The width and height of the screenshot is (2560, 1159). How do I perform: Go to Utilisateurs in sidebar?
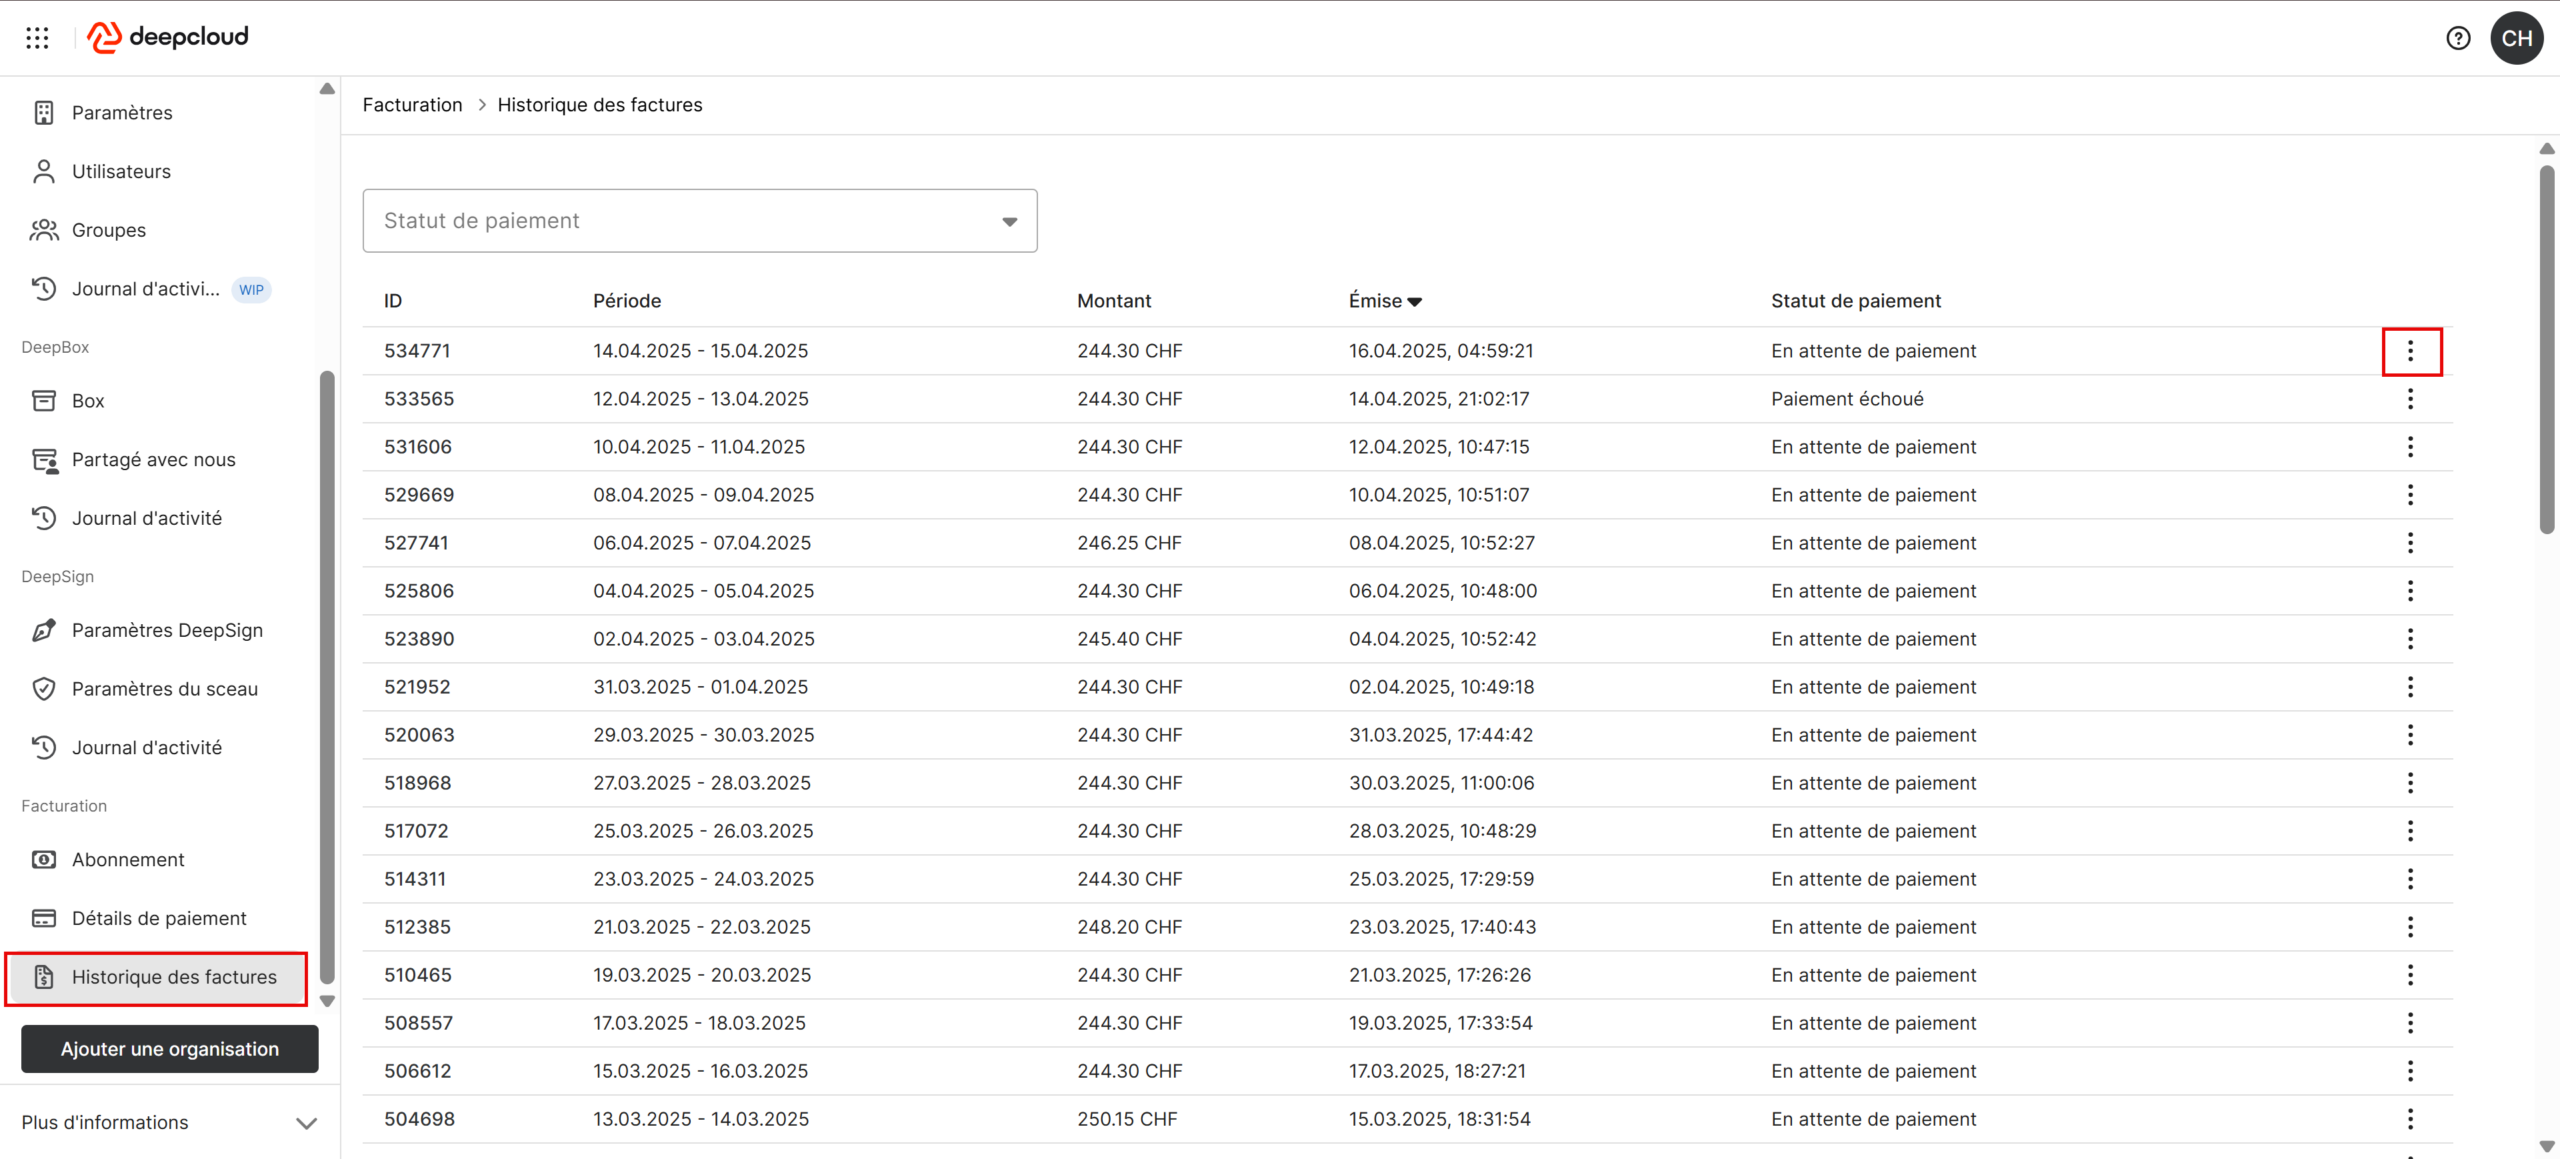tap(121, 171)
